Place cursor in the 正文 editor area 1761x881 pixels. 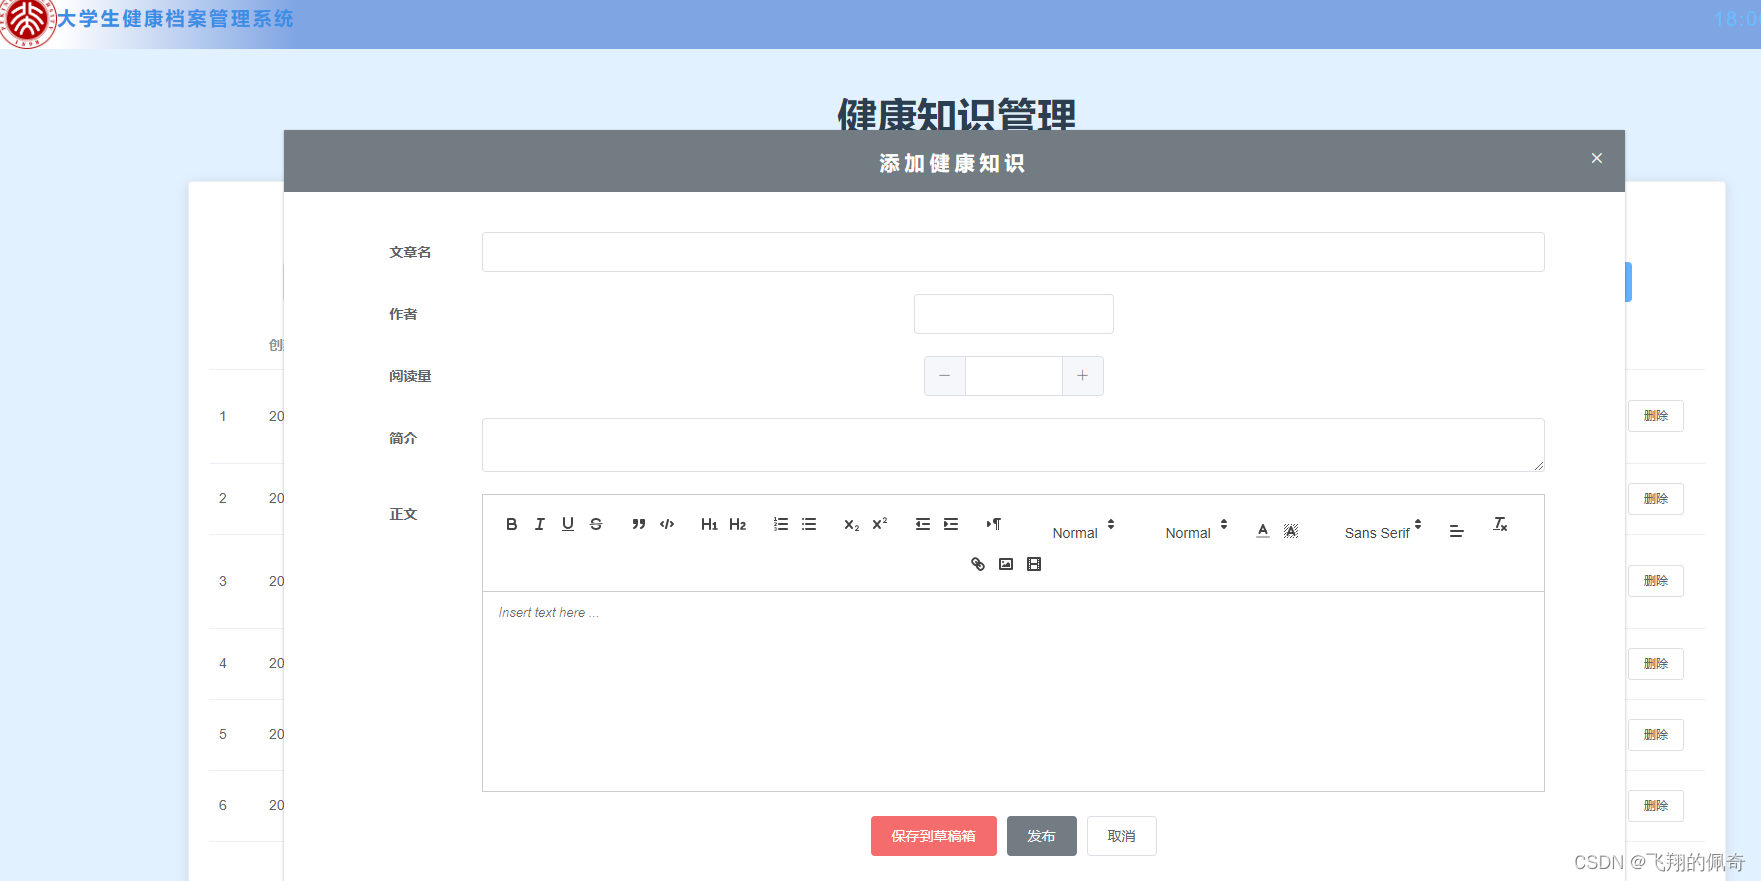point(1013,691)
